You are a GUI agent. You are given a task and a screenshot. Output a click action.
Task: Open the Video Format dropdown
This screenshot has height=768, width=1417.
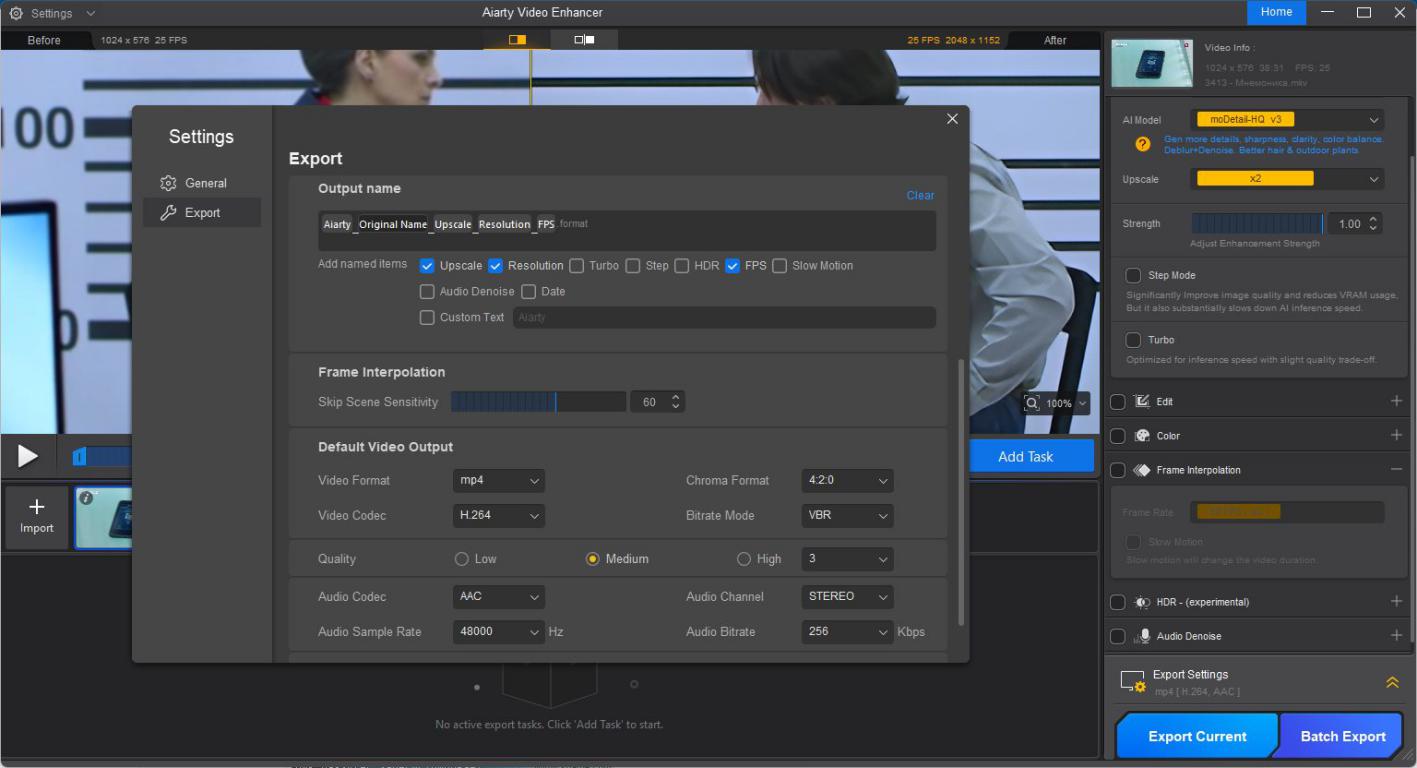click(499, 481)
